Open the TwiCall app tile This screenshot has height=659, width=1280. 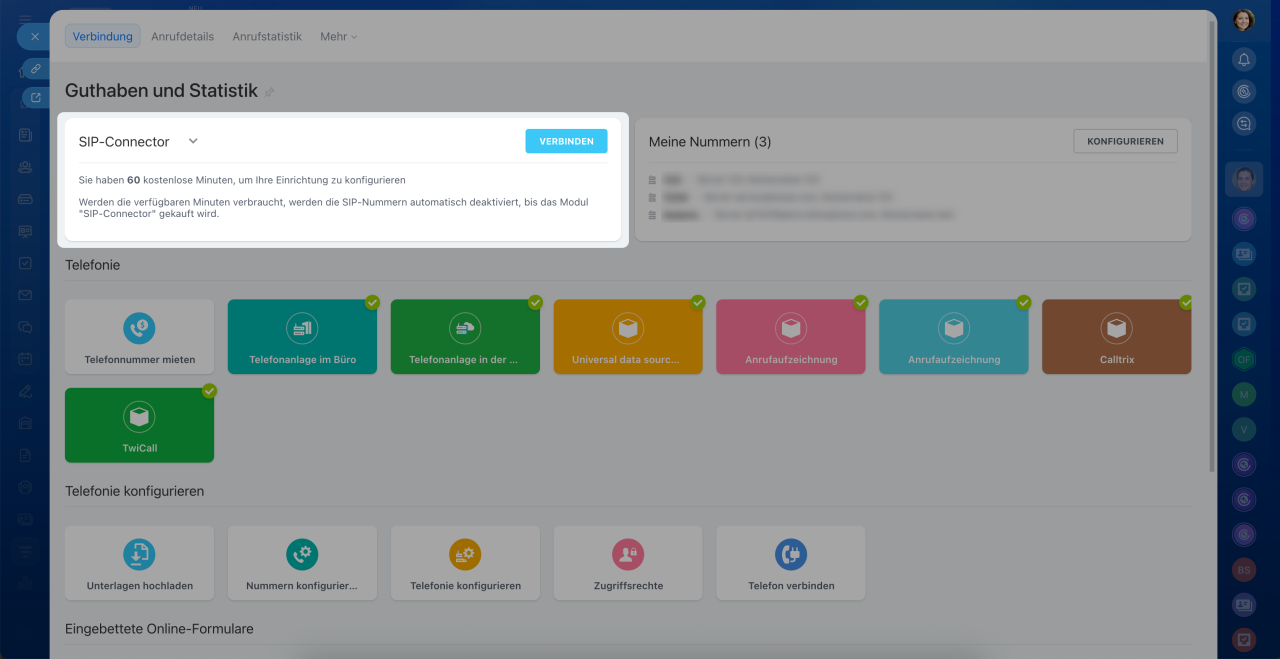pyautogui.click(x=139, y=425)
